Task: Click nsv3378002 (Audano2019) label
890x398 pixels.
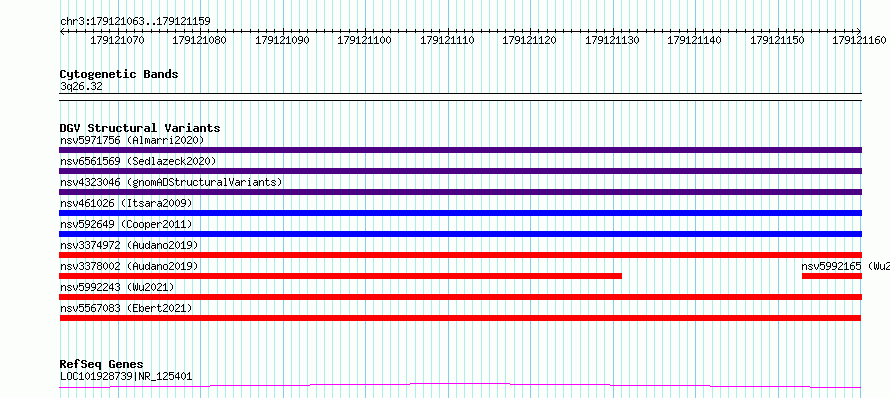Action: (x=129, y=266)
